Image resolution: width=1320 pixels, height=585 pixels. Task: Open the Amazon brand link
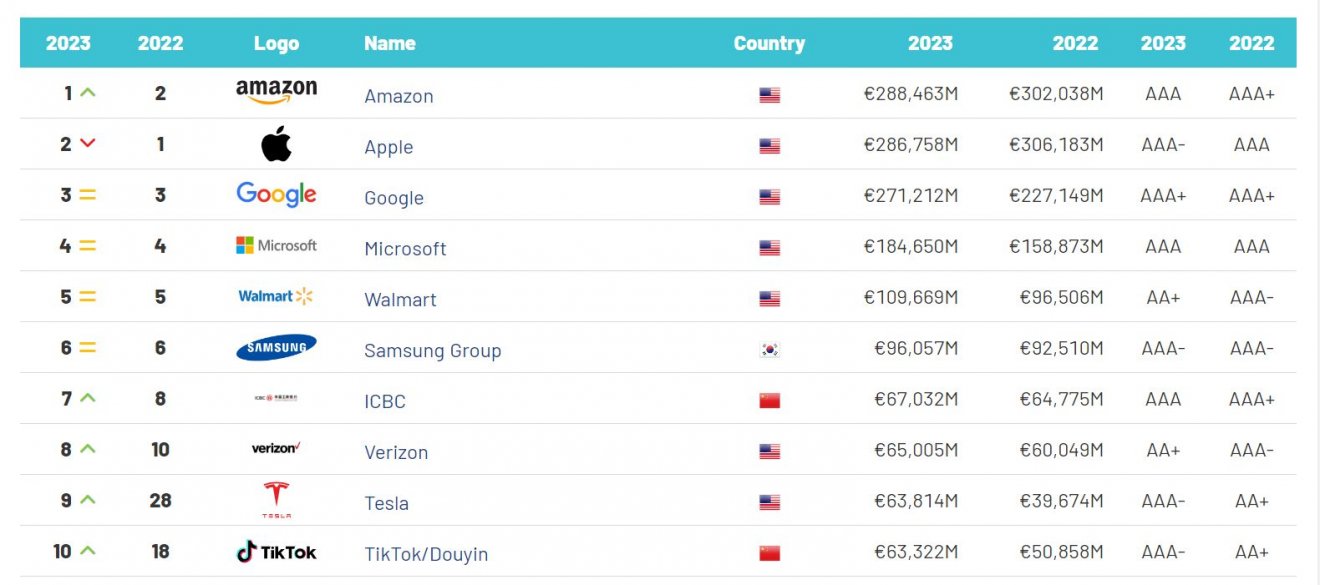coord(399,96)
